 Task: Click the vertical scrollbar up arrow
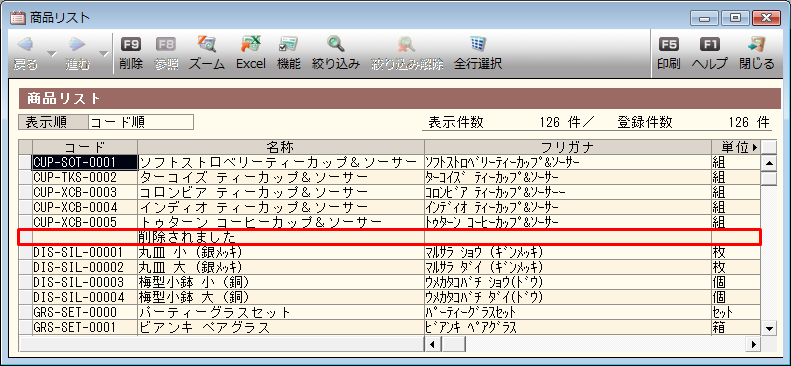click(x=769, y=163)
